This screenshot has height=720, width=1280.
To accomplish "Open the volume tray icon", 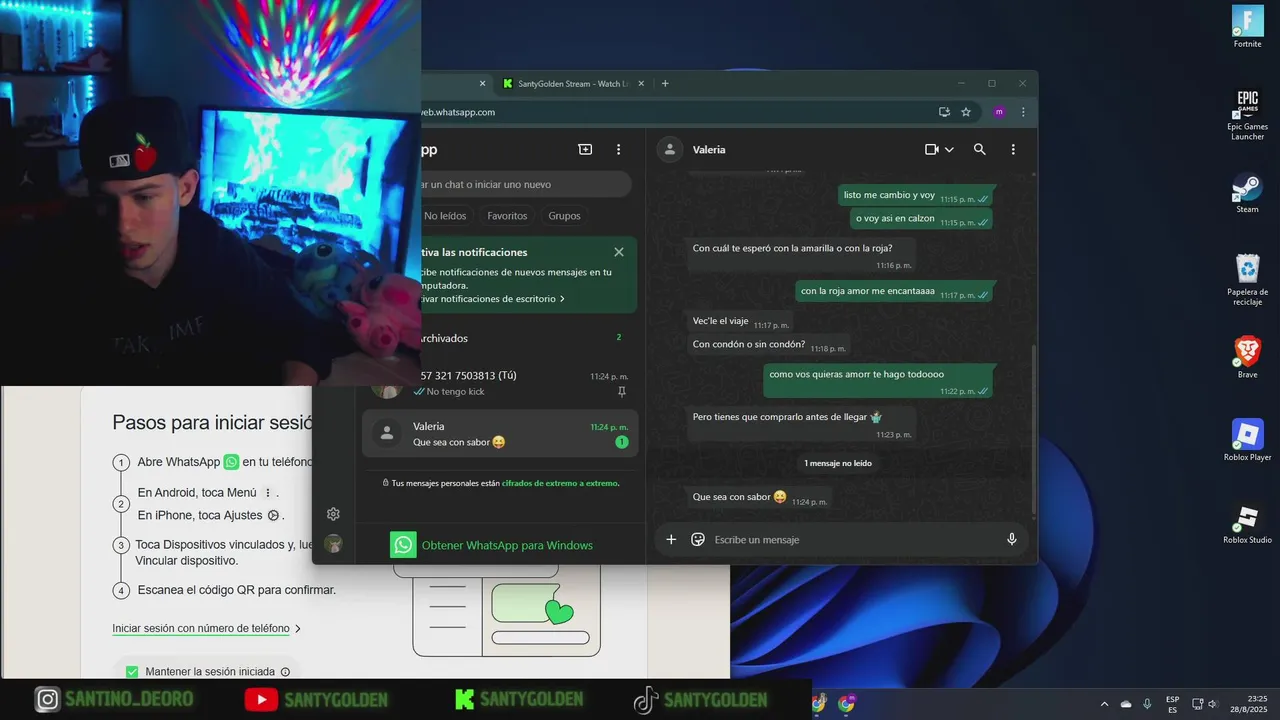I will pyautogui.click(x=1213, y=704).
